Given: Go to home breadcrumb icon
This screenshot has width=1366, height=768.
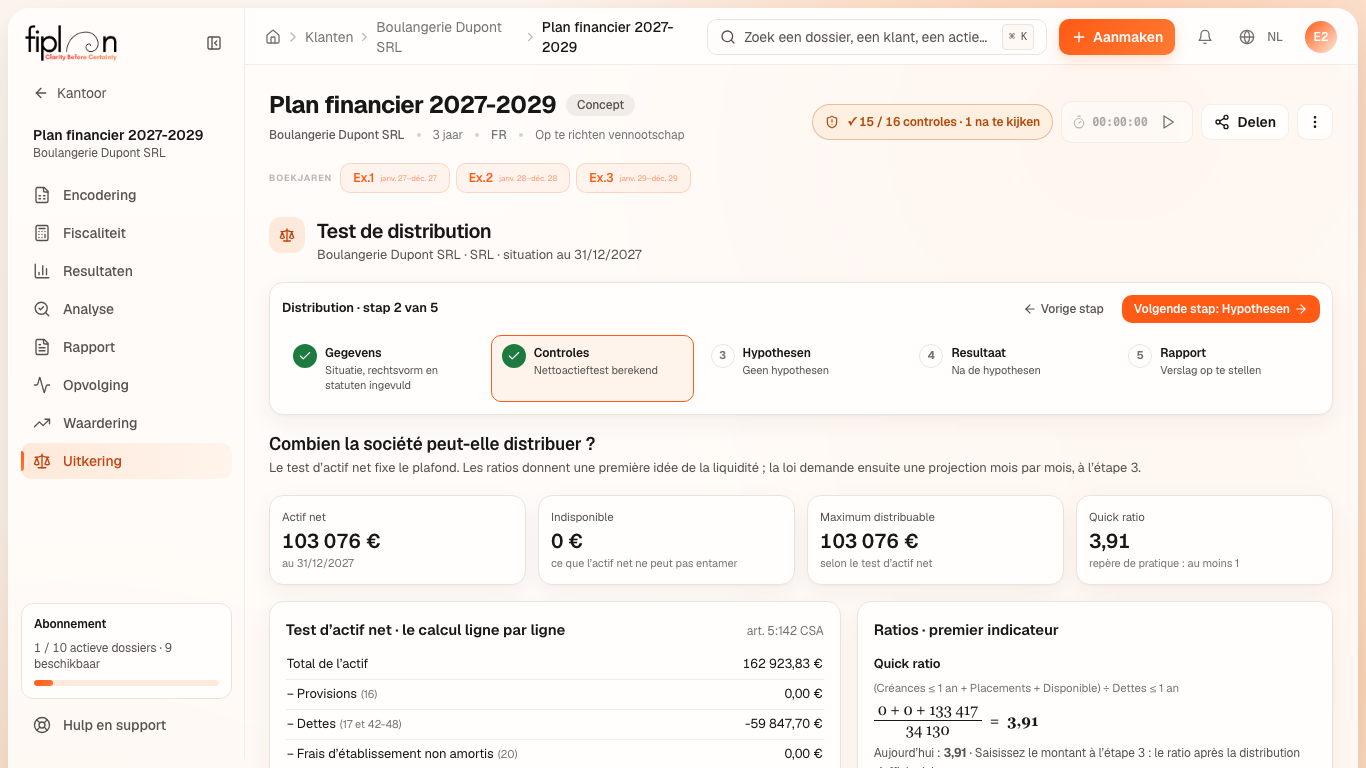Looking at the screenshot, I should pos(273,37).
